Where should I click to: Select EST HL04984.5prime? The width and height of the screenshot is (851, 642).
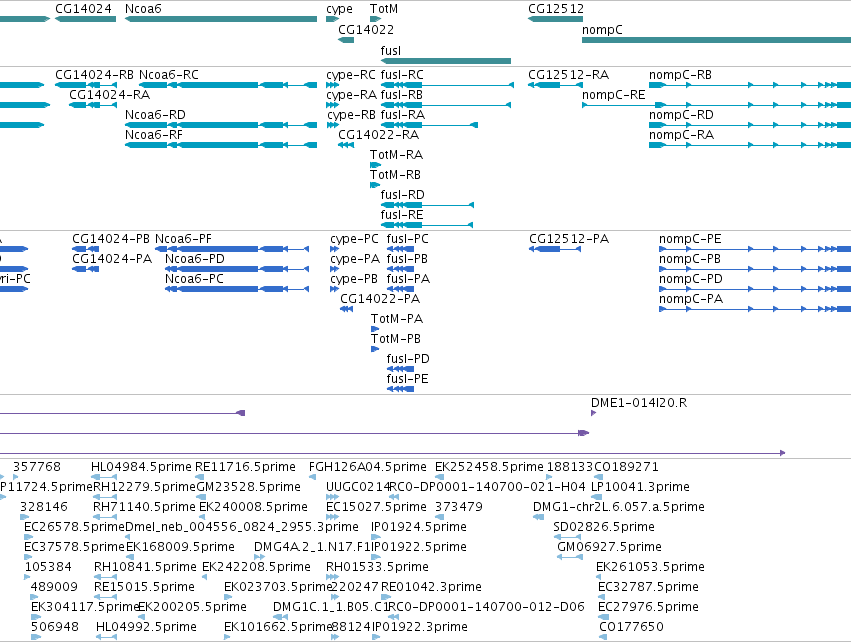(x=105, y=477)
